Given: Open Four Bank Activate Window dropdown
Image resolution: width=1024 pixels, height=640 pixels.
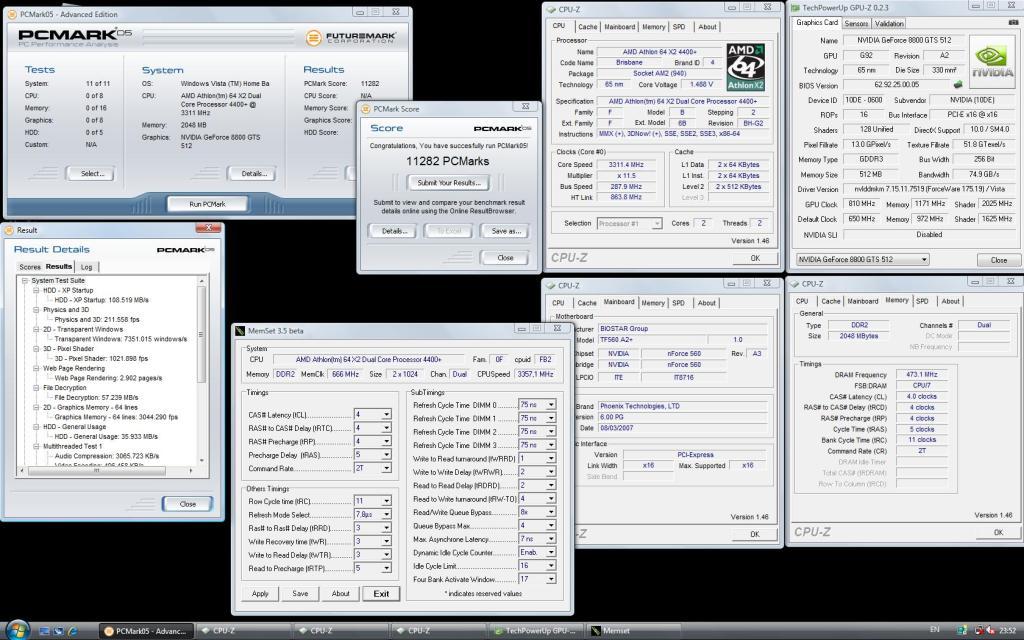Looking at the screenshot, I should click(551, 579).
